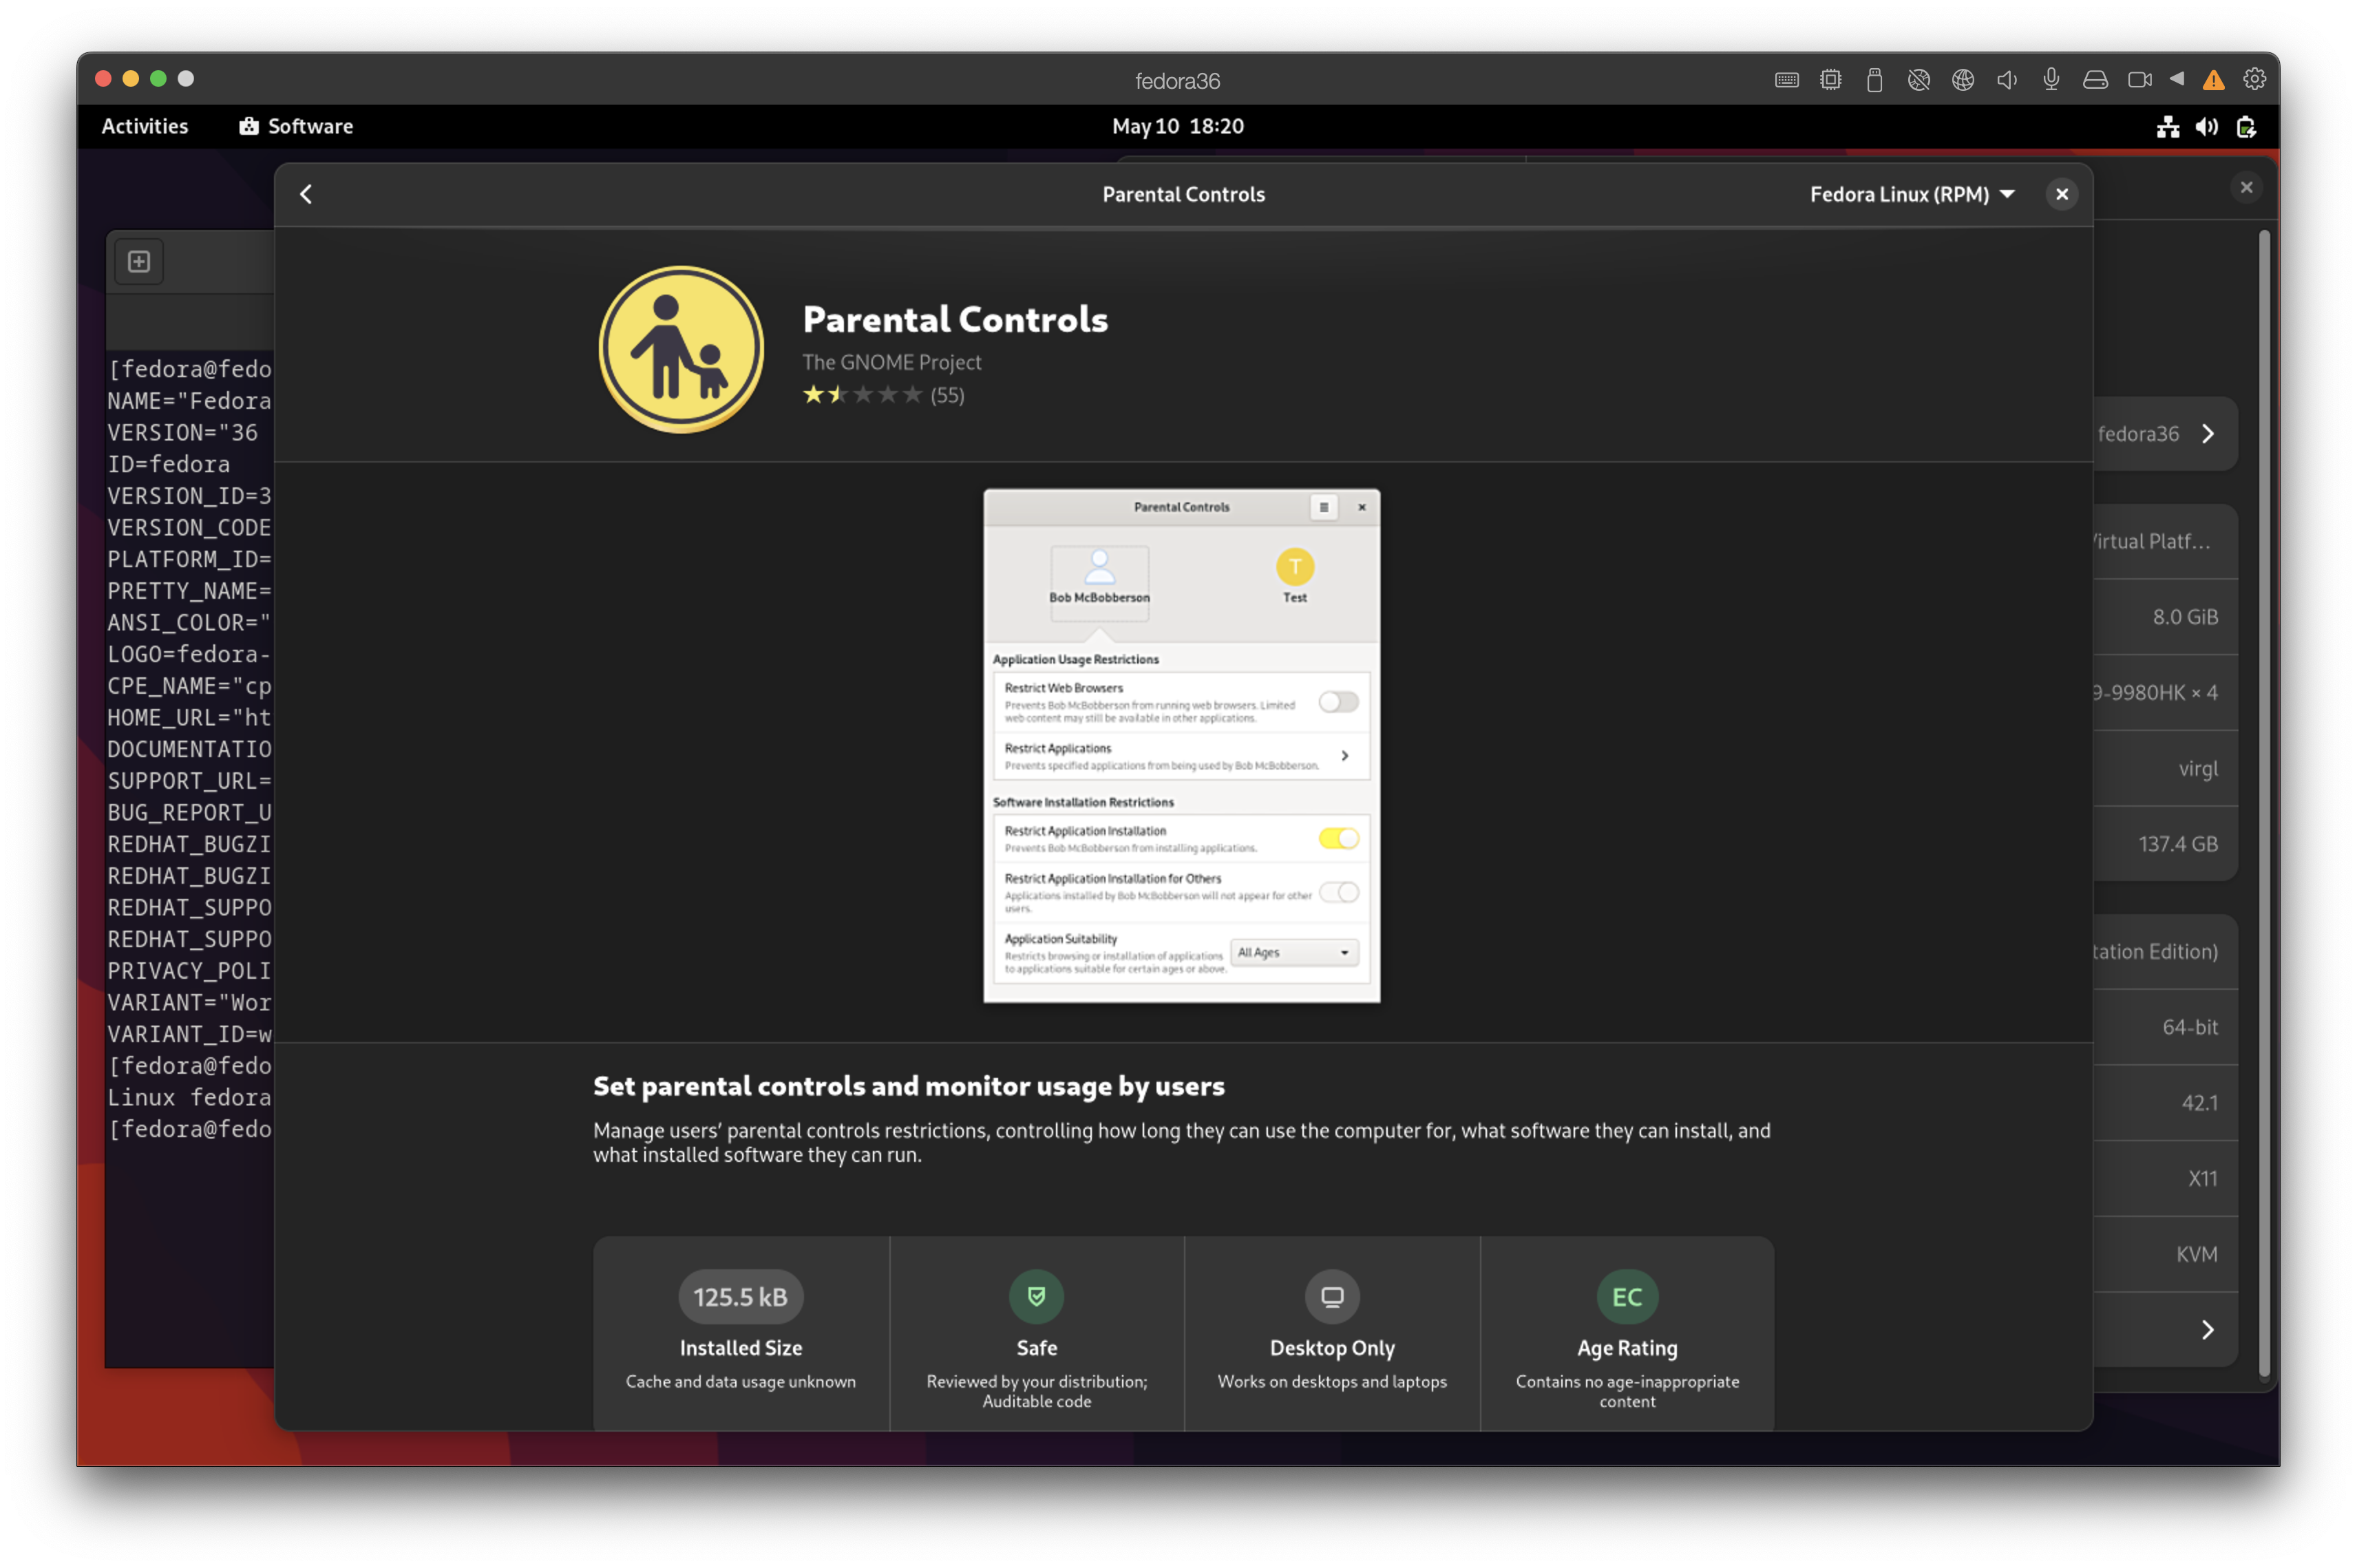Enlarge the Parental Controls screenshot thumbnail

(x=1182, y=746)
